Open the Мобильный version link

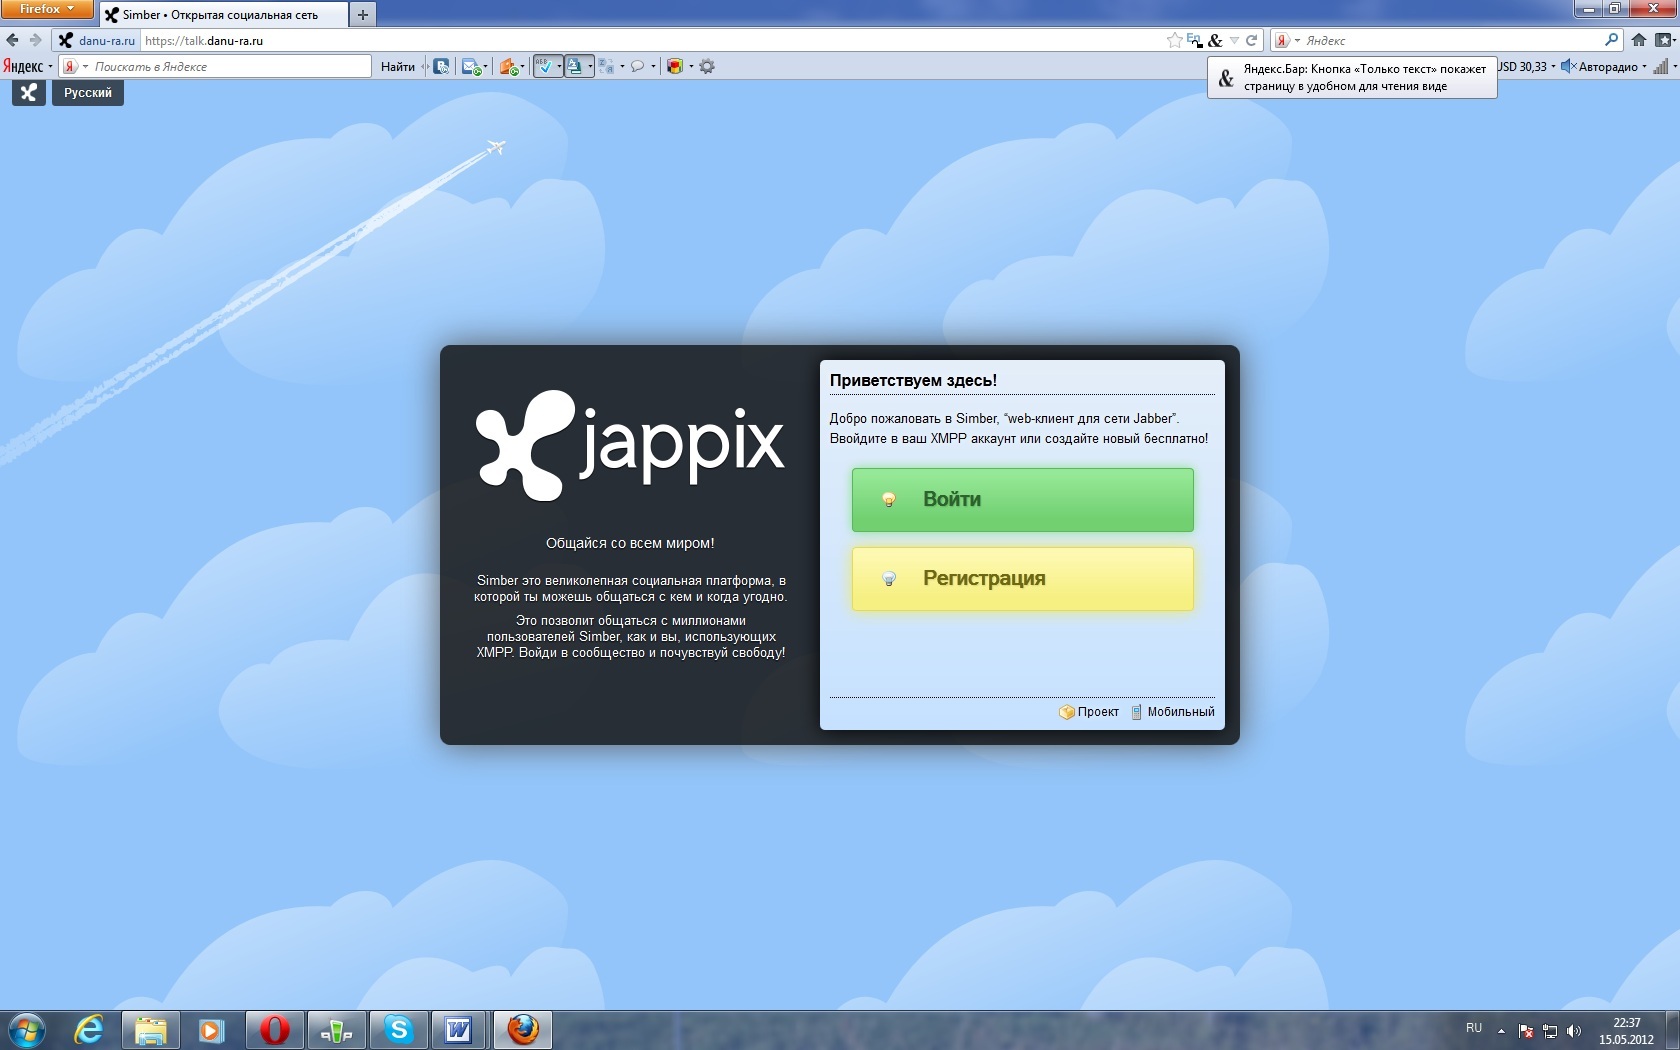click(x=1173, y=712)
